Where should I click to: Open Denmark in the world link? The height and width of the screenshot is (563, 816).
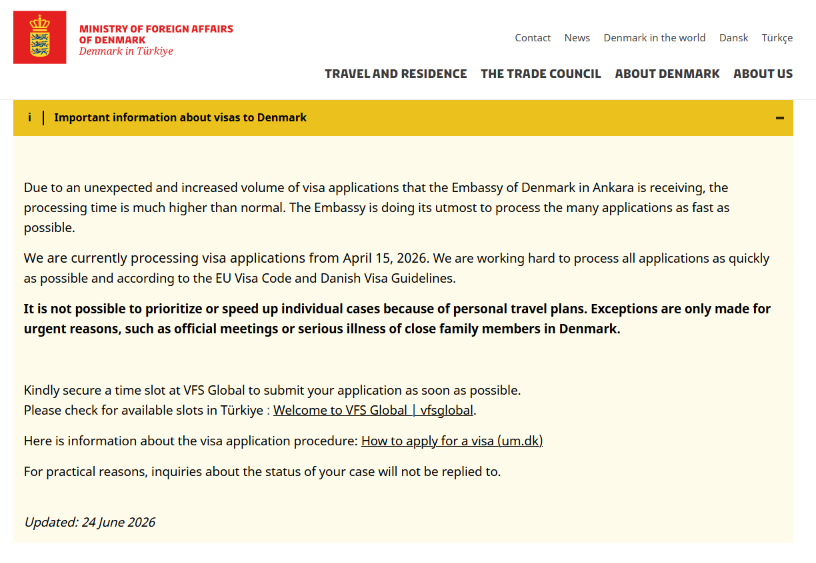click(654, 38)
